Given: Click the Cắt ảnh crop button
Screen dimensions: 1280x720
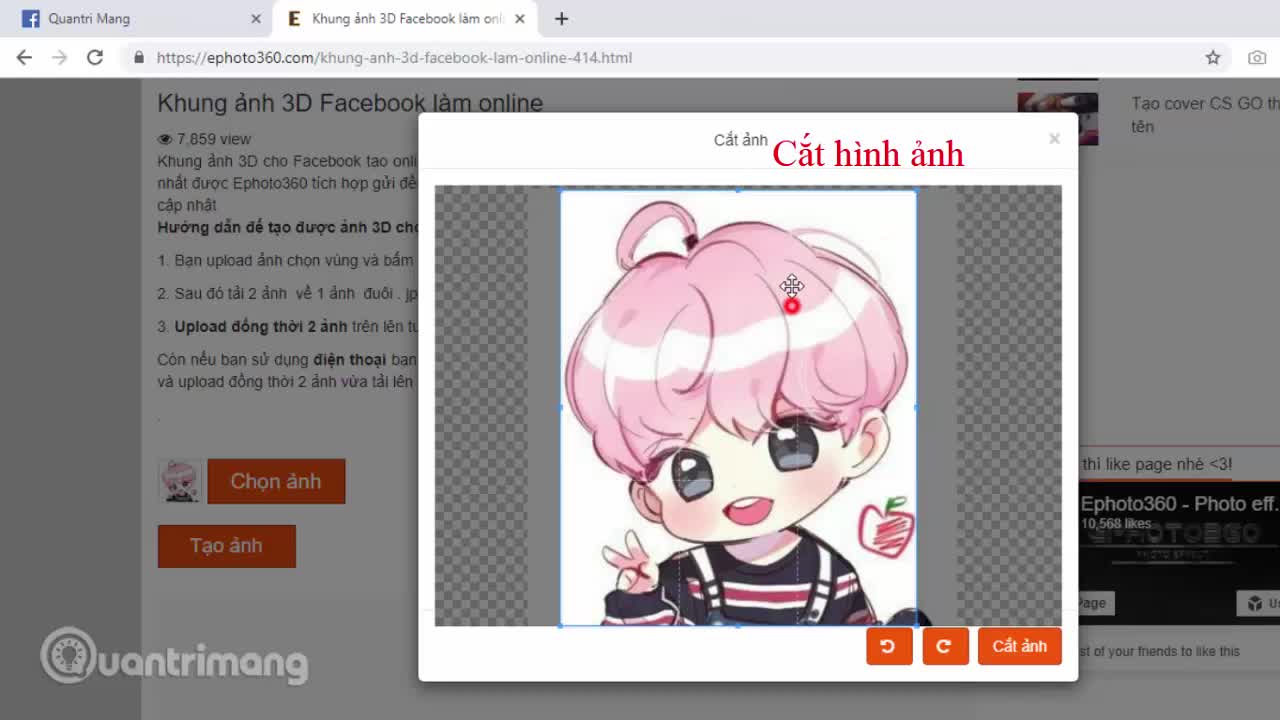Looking at the screenshot, I should (x=1019, y=646).
